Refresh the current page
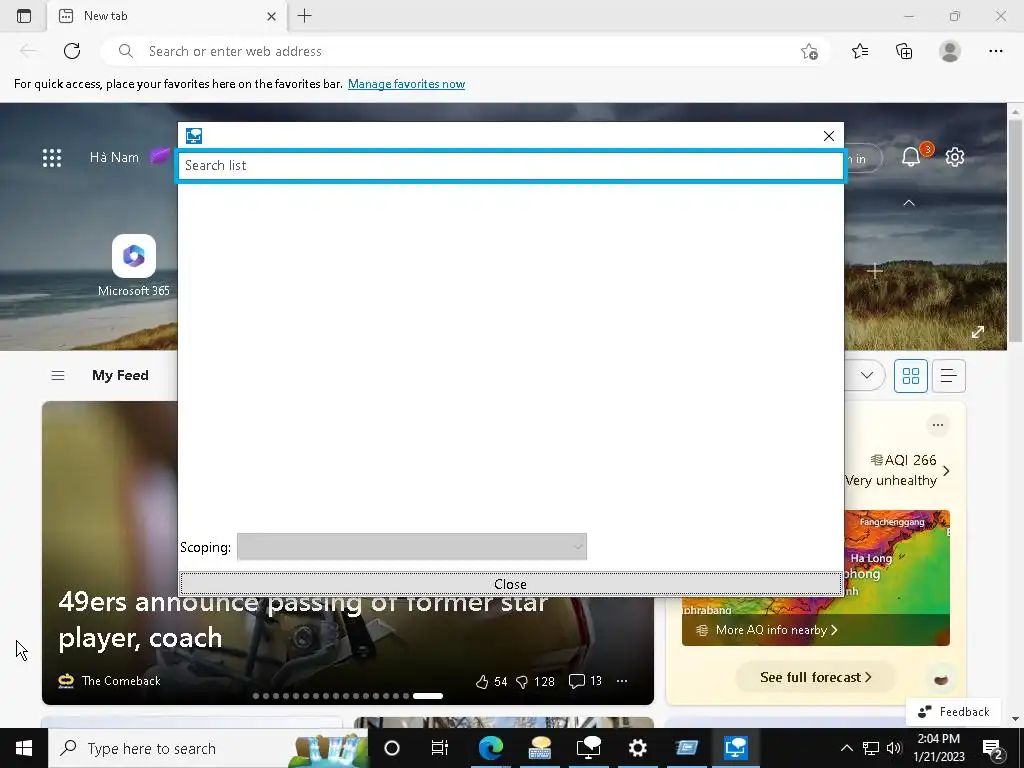Viewport: 1024px width, 768px height. (x=72, y=51)
